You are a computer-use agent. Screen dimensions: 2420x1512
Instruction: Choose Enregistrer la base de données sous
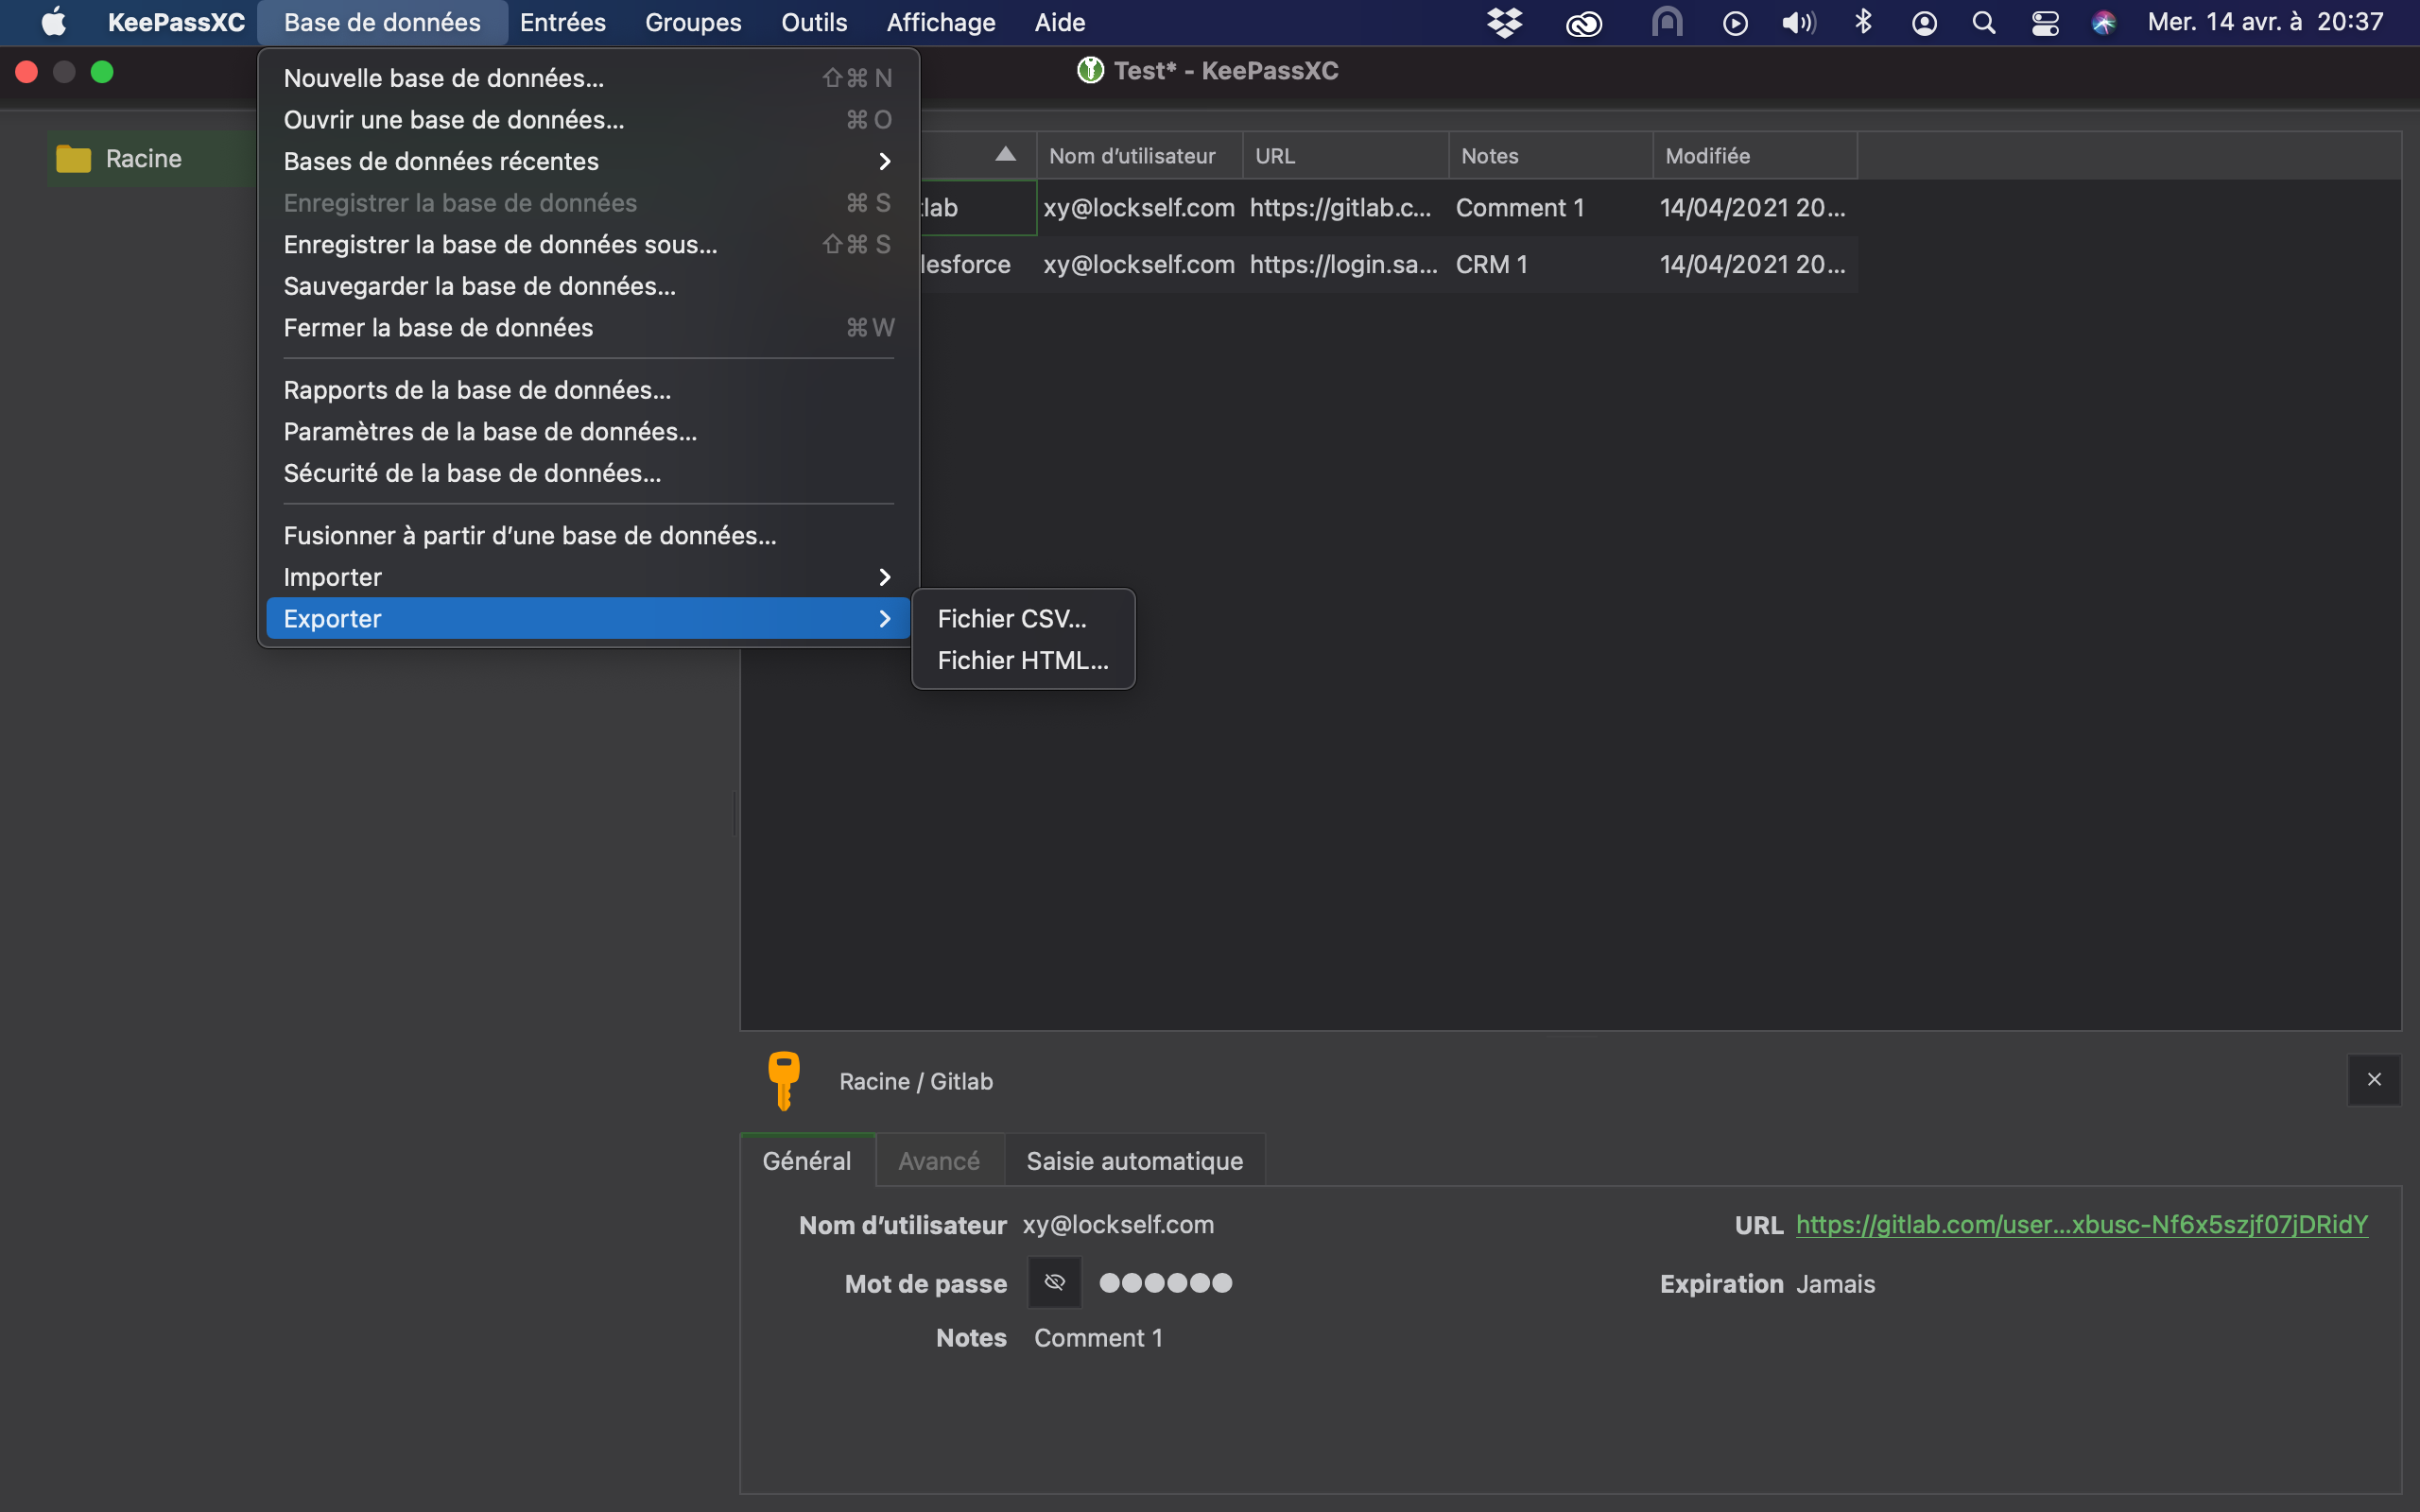pyautogui.click(x=588, y=244)
